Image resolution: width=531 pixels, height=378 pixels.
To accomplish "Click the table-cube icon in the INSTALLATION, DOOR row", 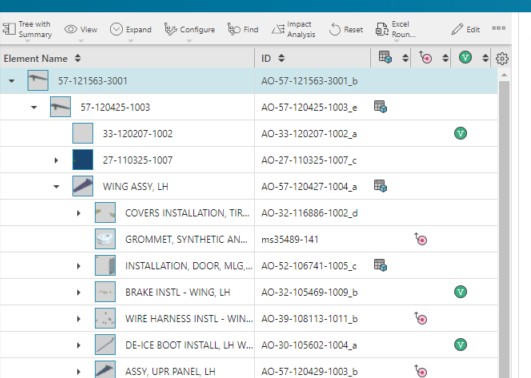I will pyautogui.click(x=380, y=265).
